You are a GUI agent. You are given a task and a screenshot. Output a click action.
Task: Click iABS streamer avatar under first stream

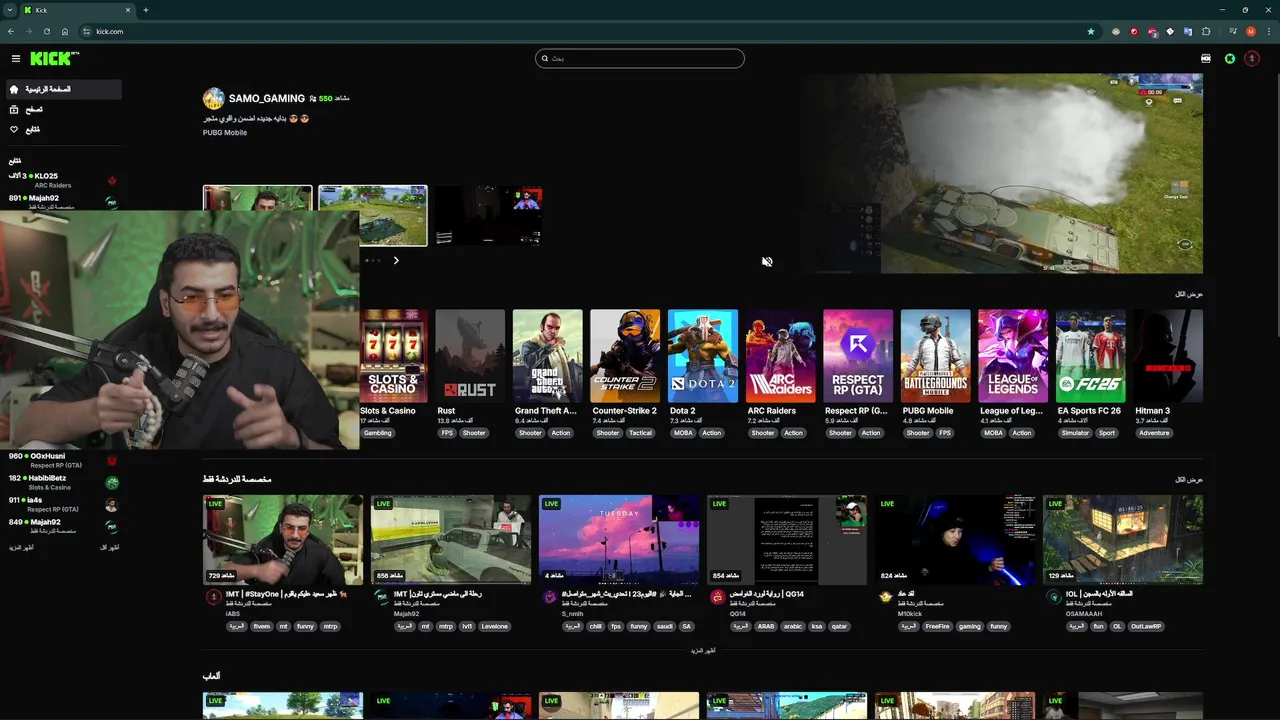pos(213,597)
